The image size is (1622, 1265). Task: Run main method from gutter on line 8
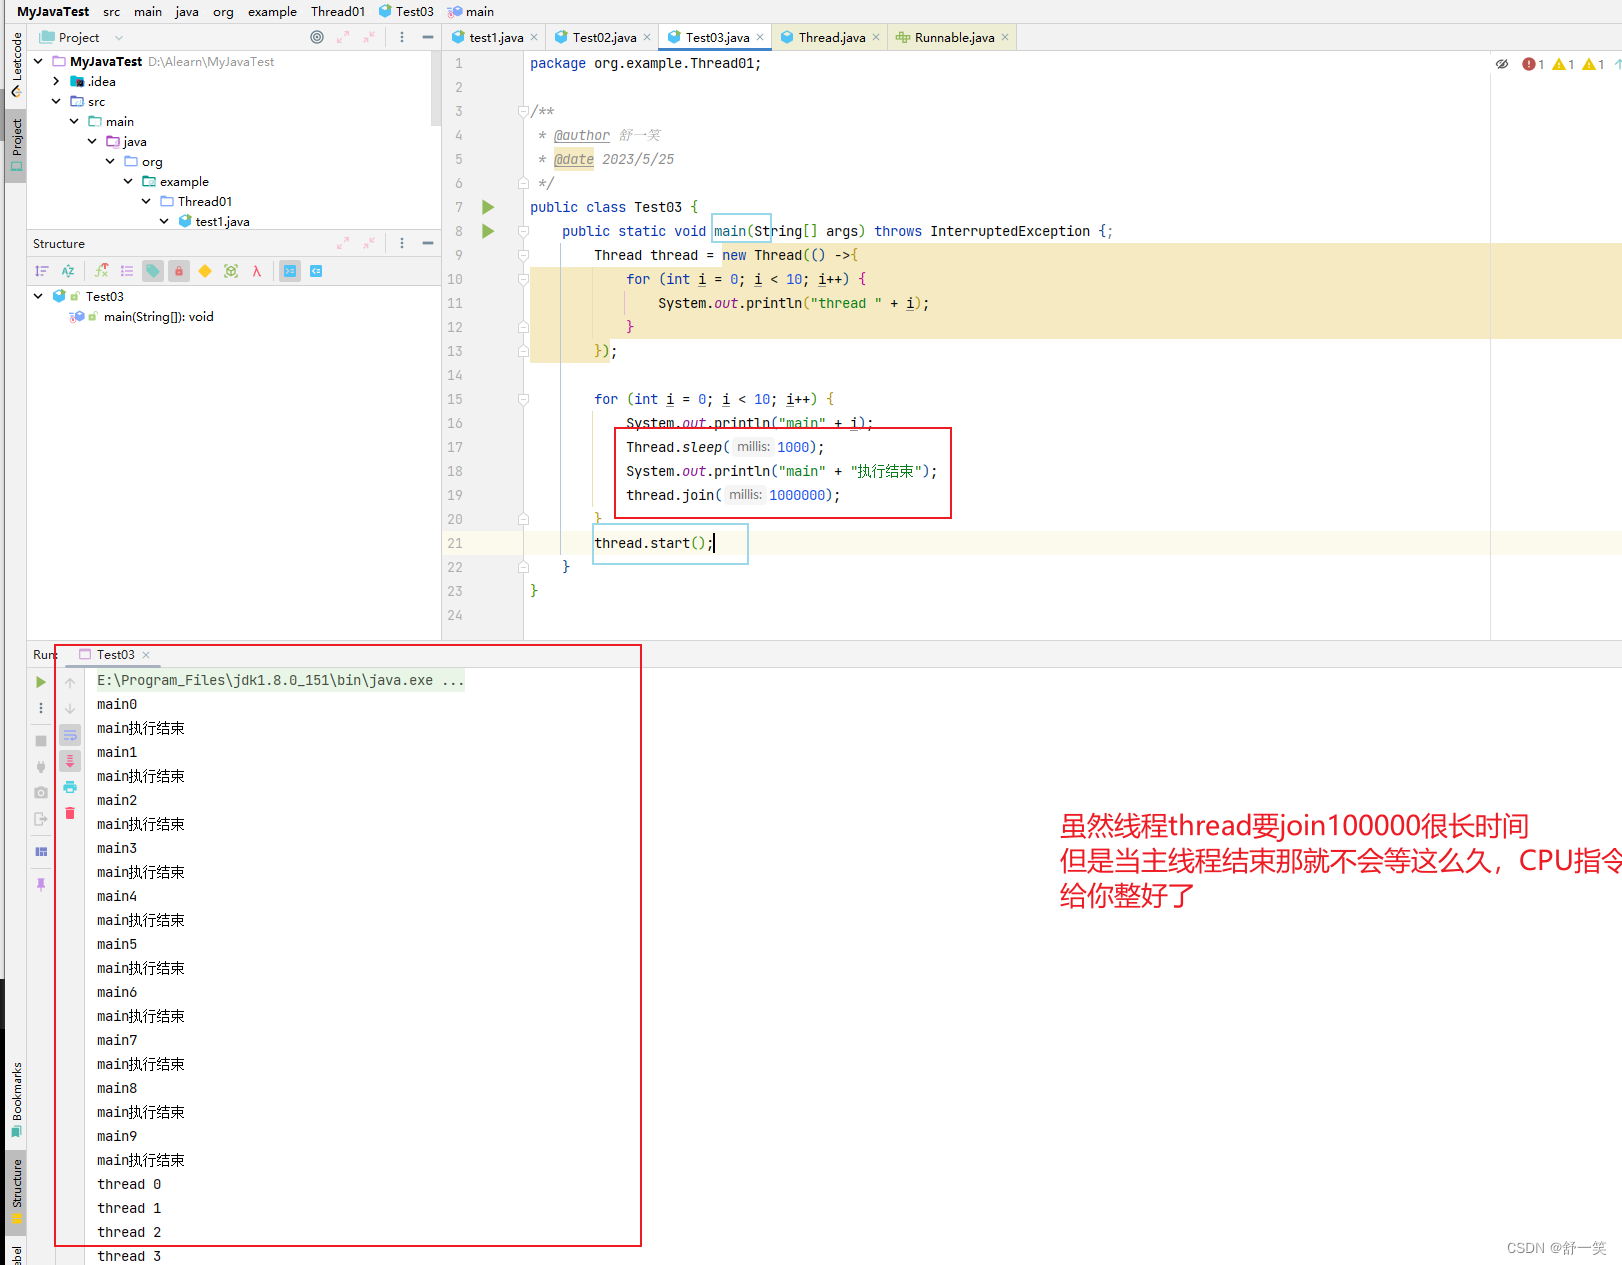click(488, 231)
